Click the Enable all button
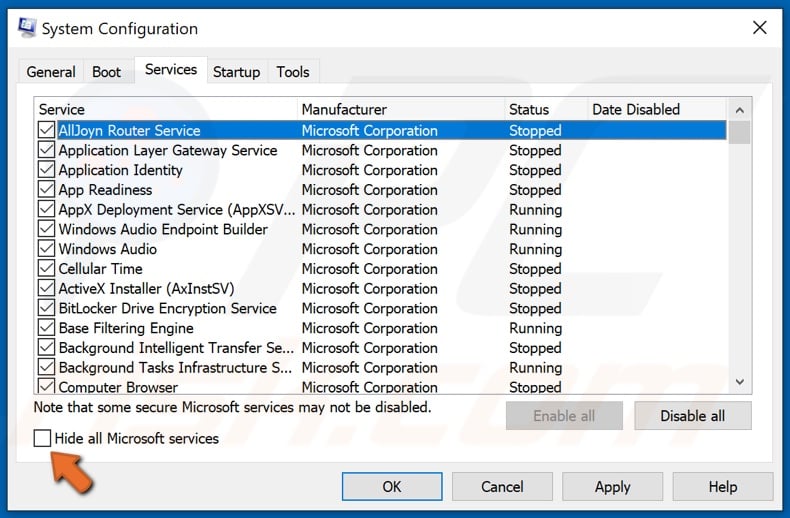Image resolution: width=790 pixels, height=518 pixels. 564,416
